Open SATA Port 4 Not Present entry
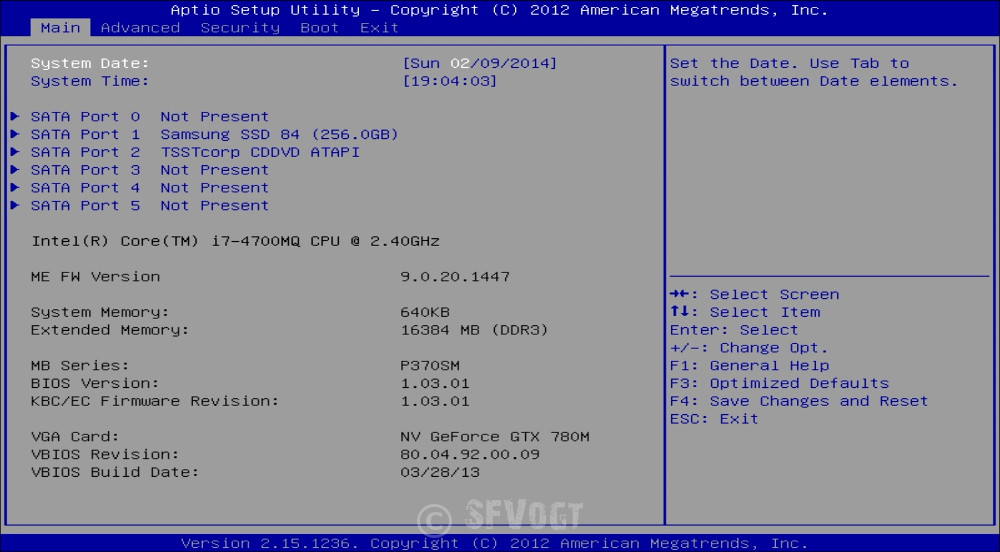This screenshot has width=1000, height=552. pyautogui.click(x=150, y=188)
